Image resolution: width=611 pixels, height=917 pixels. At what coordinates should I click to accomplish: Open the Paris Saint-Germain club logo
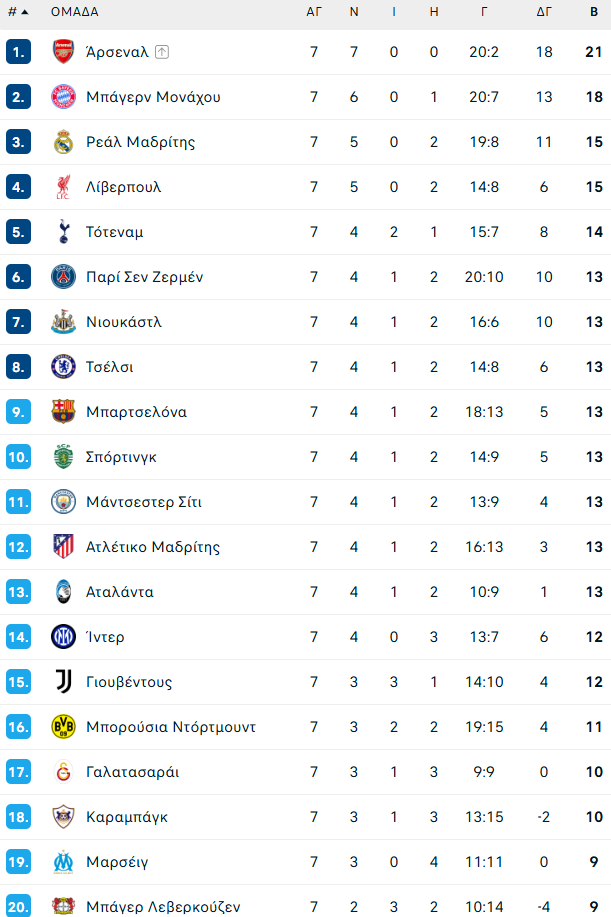[x=62, y=276]
